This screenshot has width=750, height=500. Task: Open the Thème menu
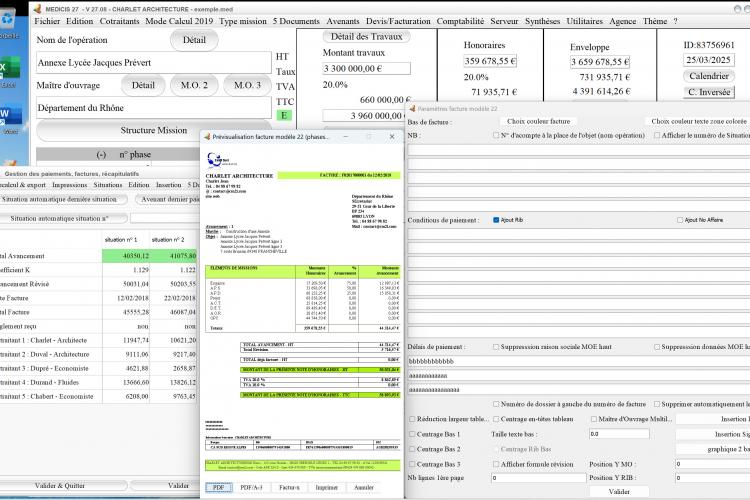[655, 21]
